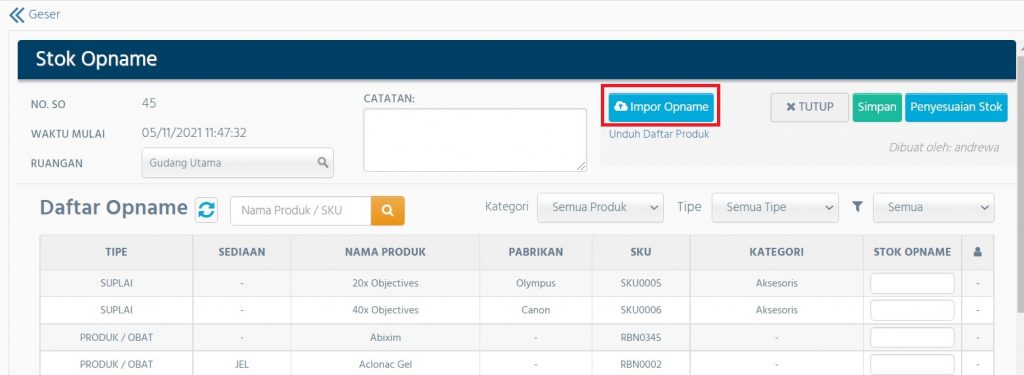The image size is (1024, 375).
Task: Focus the Nama Produk / SKU search field
Action: pyautogui.click(x=300, y=210)
